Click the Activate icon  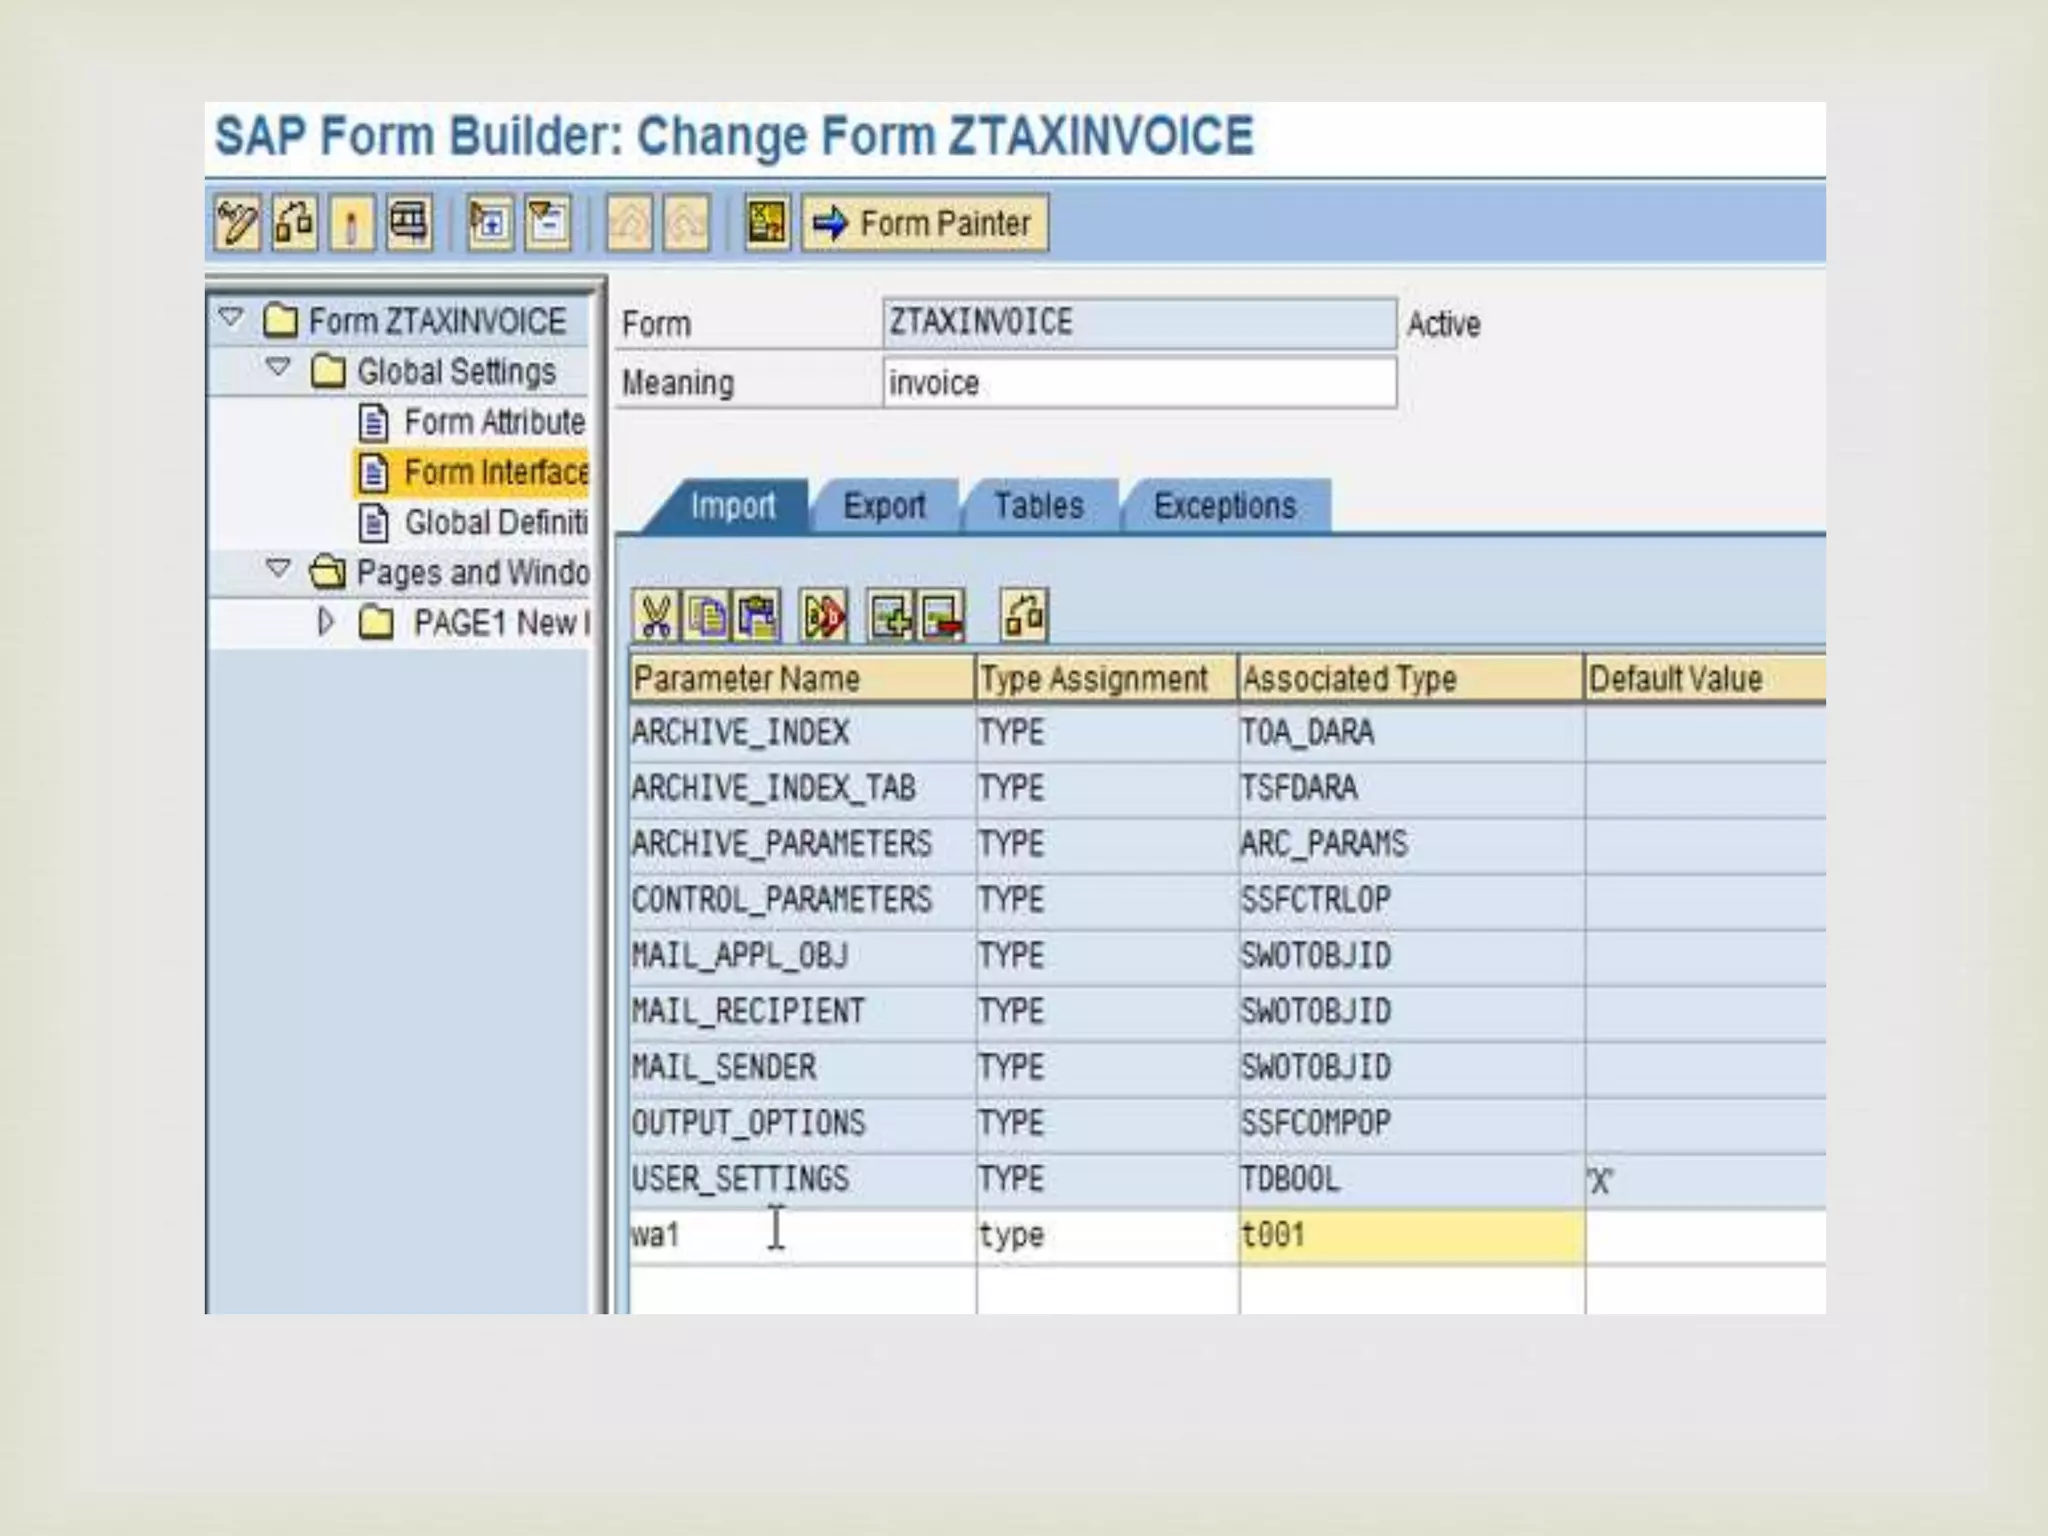[x=351, y=222]
